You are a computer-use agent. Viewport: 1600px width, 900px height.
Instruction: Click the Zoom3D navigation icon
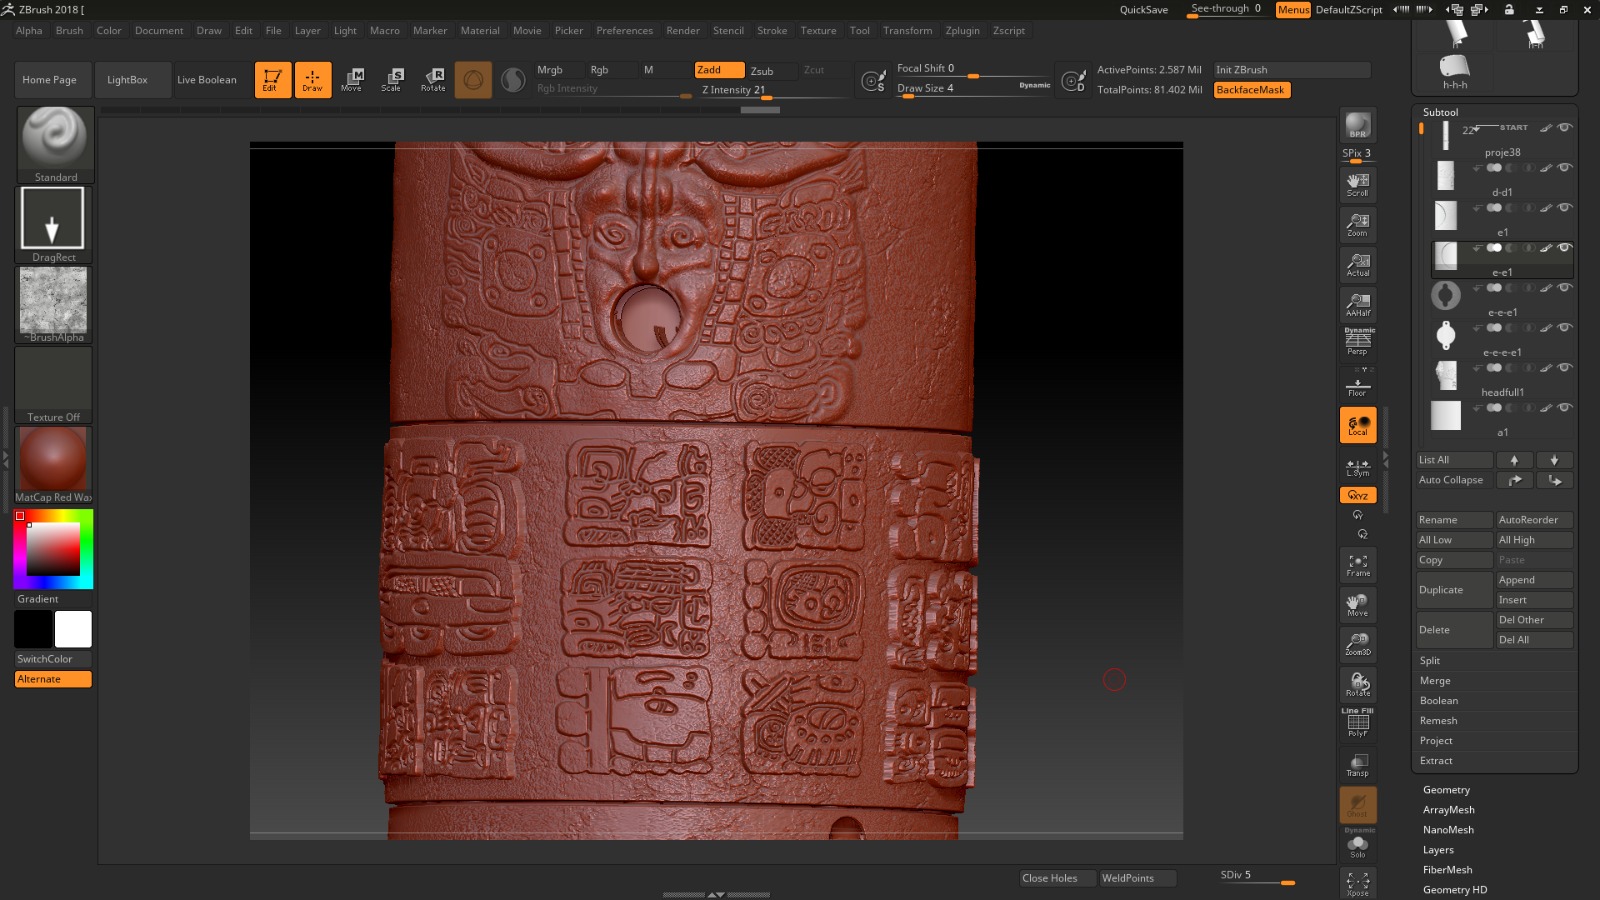(x=1357, y=645)
